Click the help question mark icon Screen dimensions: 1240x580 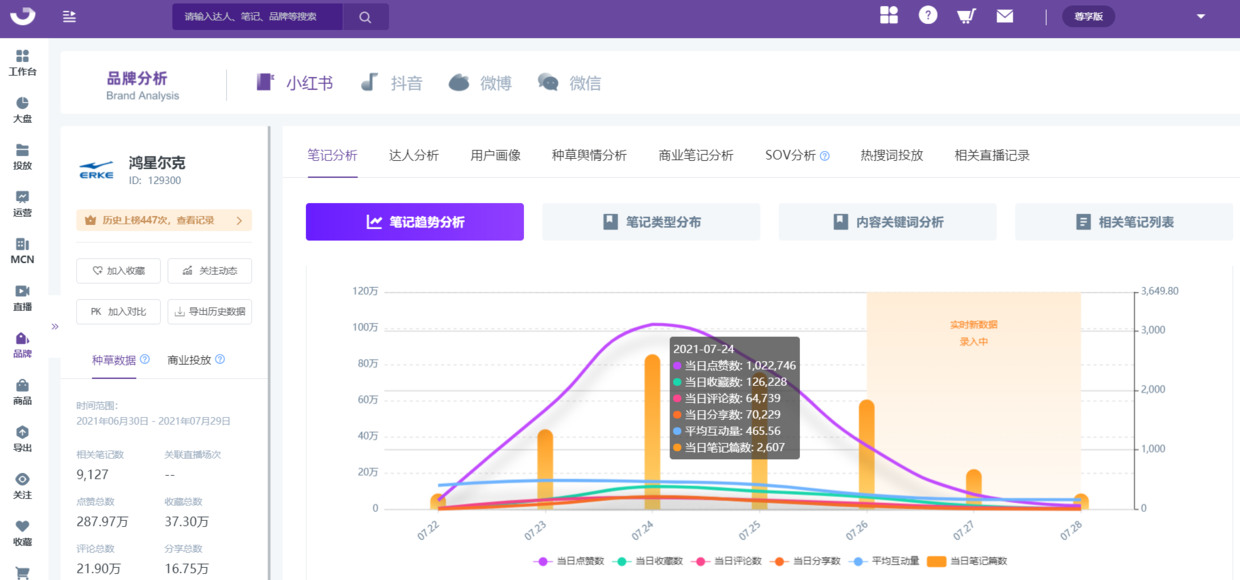point(928,15)
